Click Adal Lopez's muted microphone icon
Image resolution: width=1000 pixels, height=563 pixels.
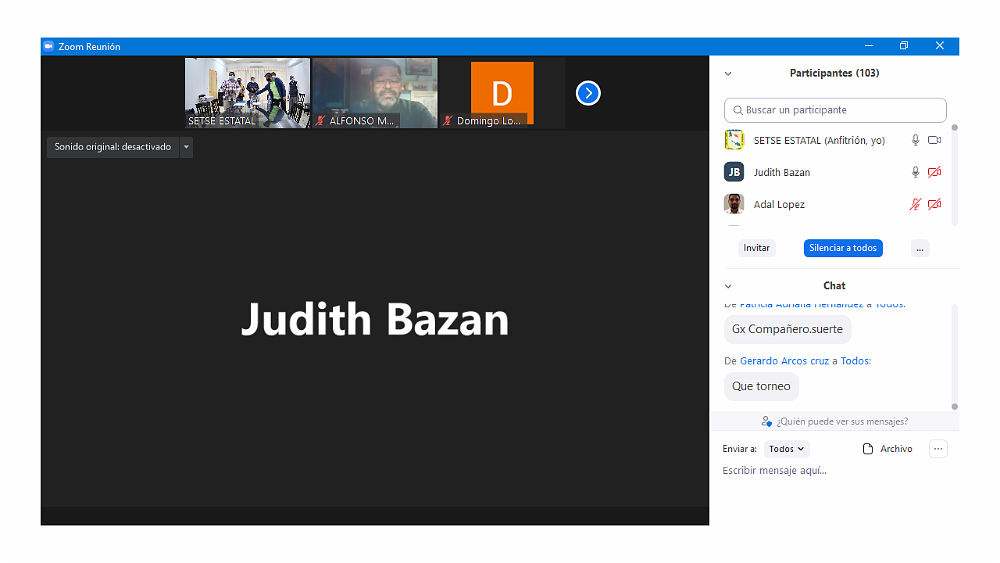click(915, 204)
